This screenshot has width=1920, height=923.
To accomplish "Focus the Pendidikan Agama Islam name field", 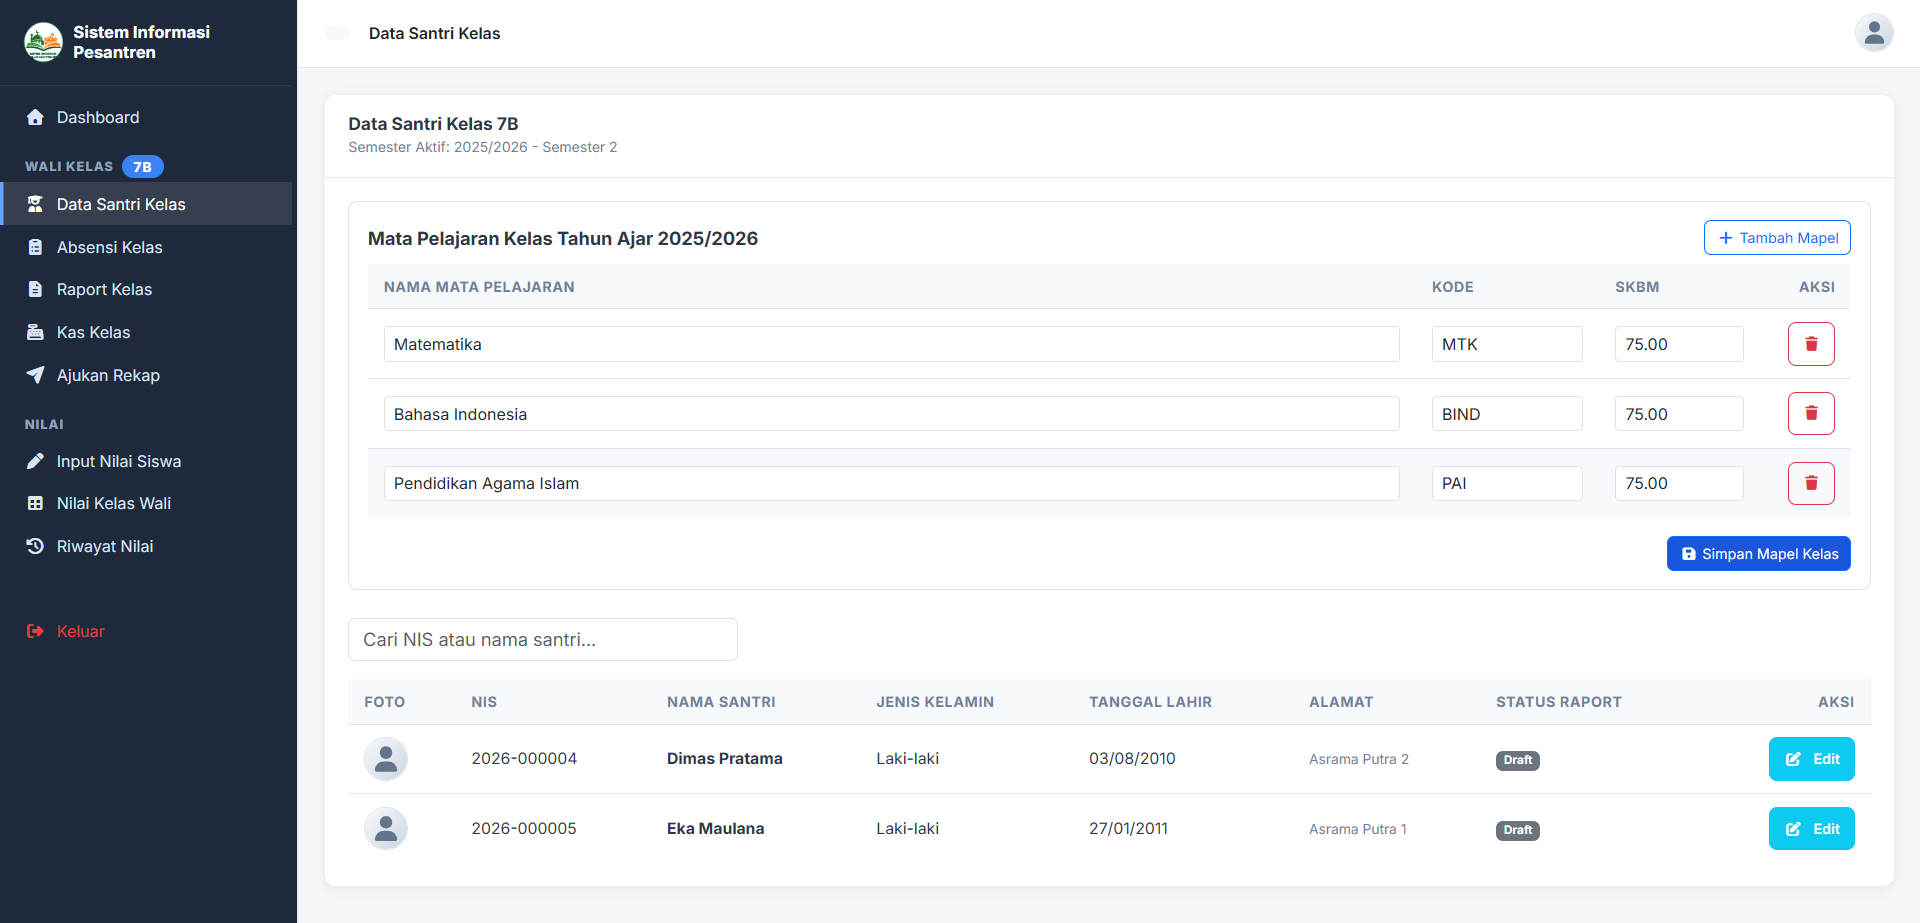I will [891, 483].
